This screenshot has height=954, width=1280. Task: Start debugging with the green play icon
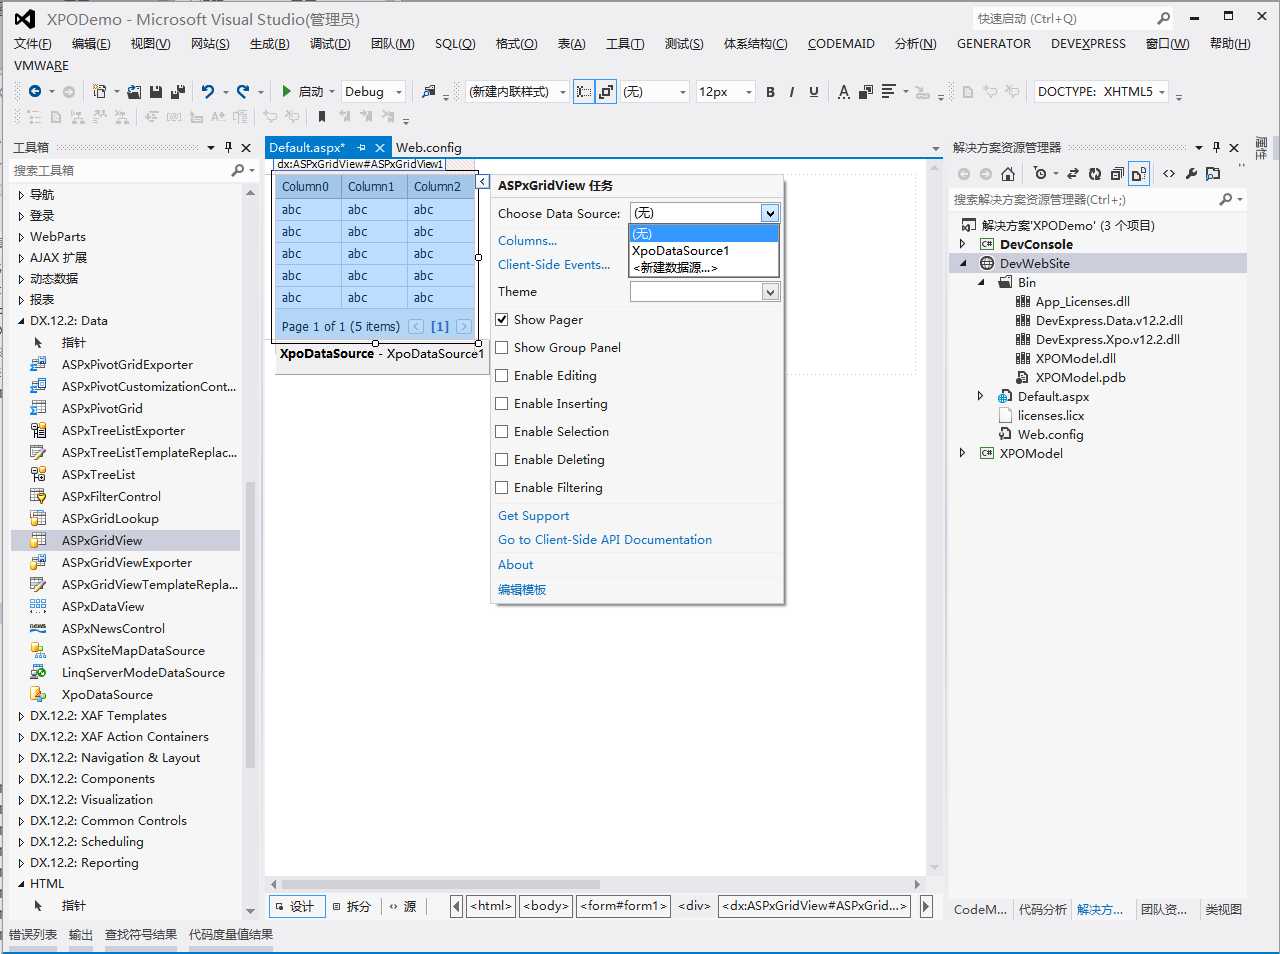point(287,92)
